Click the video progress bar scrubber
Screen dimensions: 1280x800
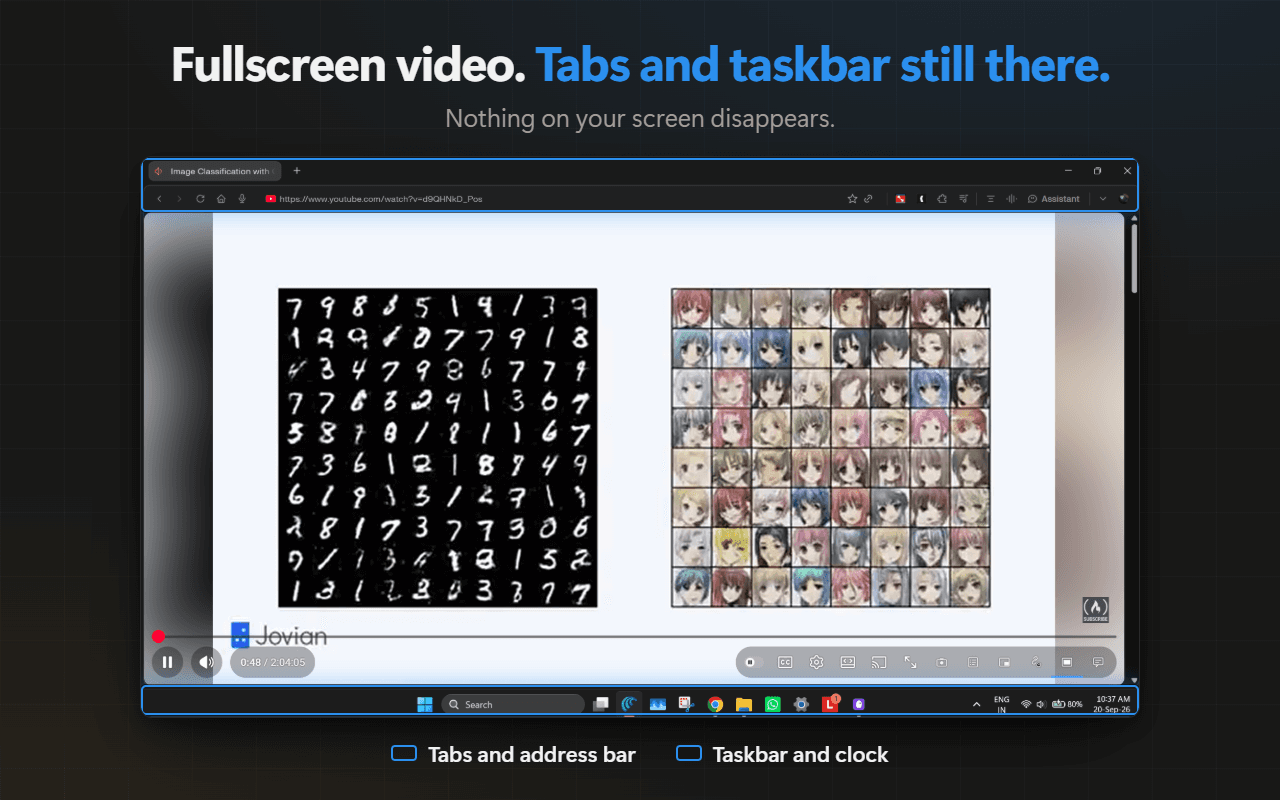pyautogui.click(x=158, y=636)
